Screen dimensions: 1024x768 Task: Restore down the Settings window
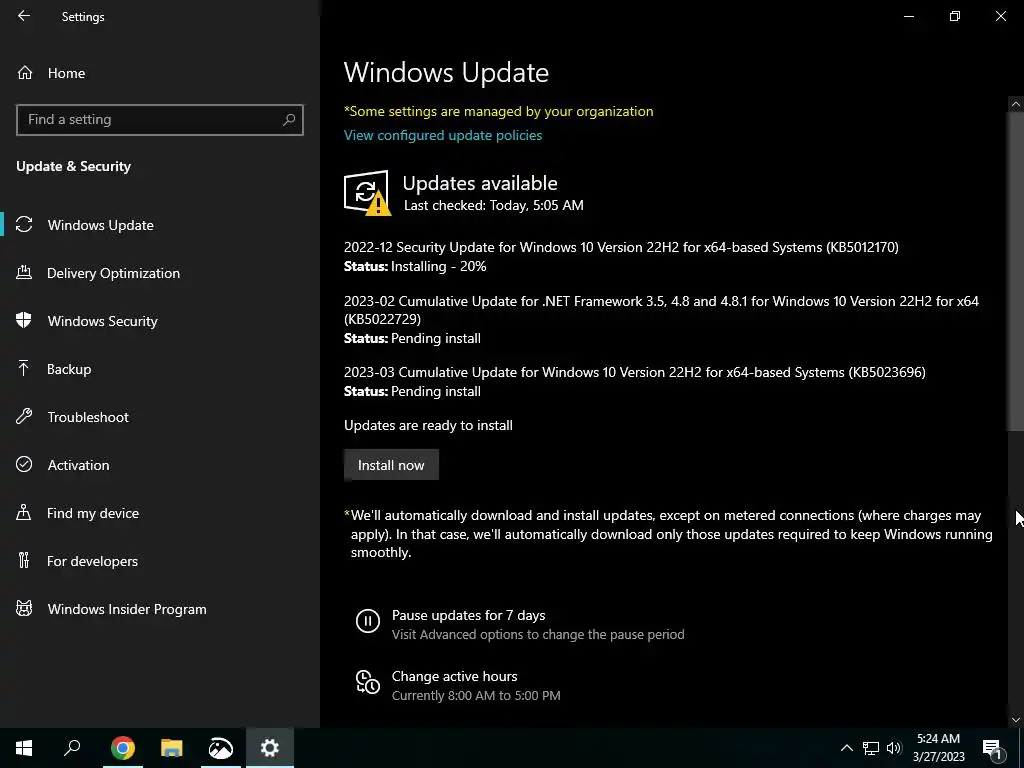[955, 16]
